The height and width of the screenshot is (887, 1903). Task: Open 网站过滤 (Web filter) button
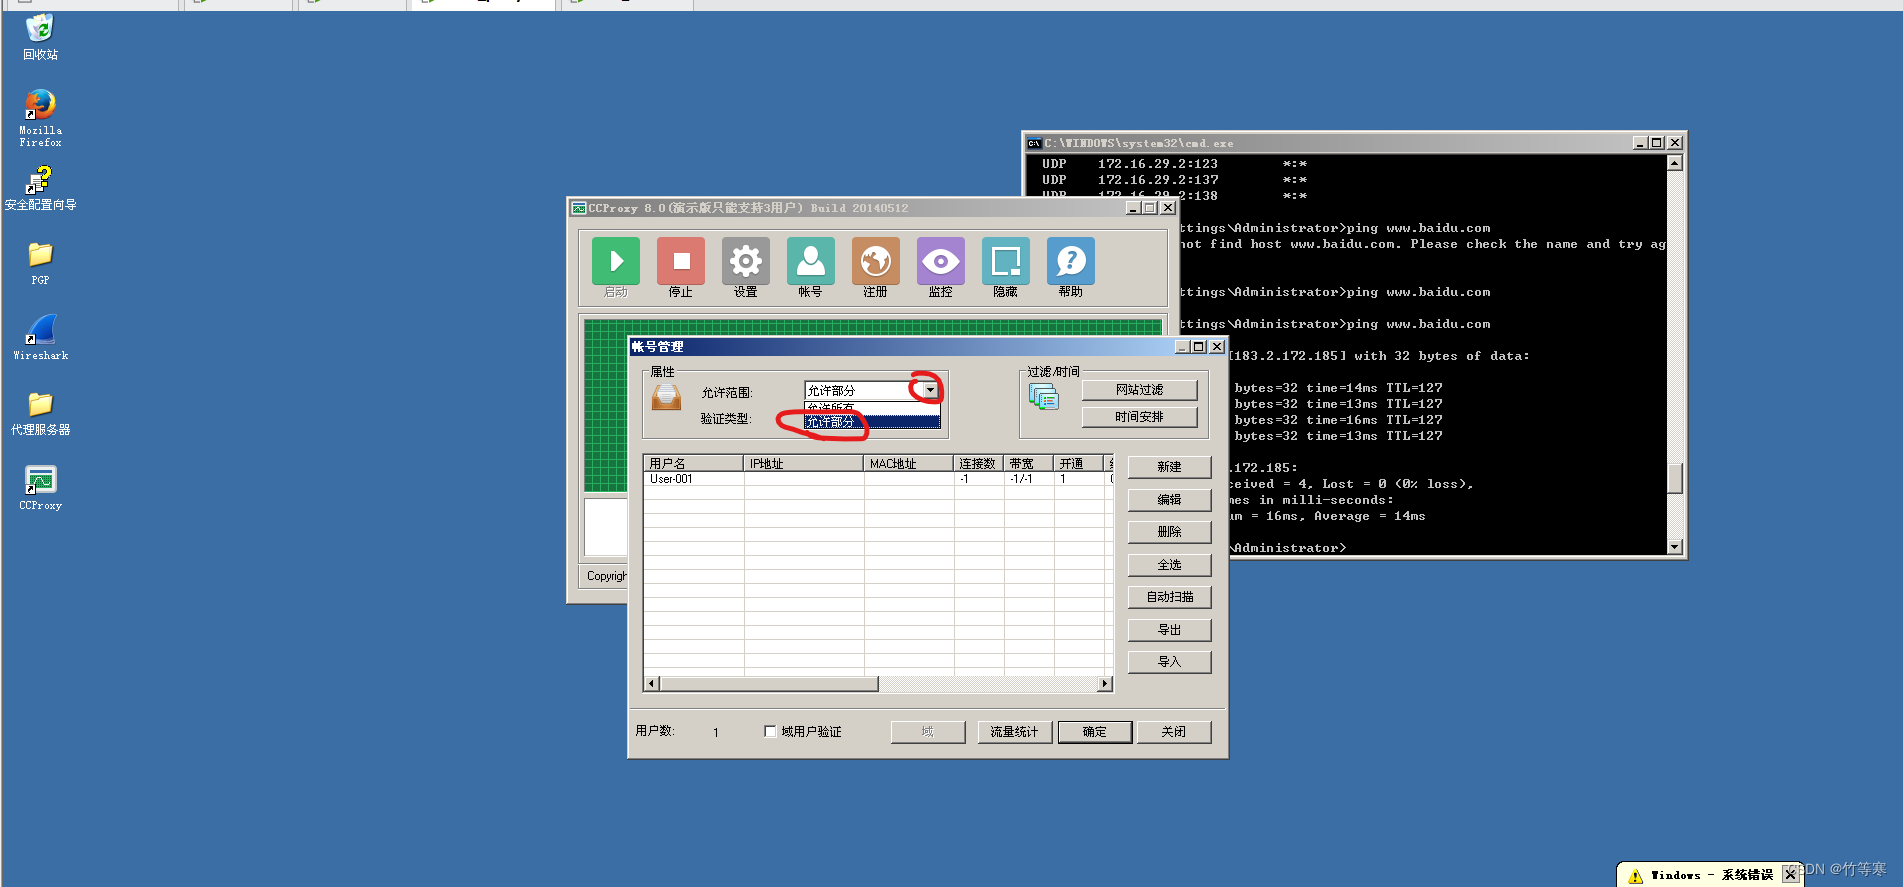click(x=1140, y=390)
